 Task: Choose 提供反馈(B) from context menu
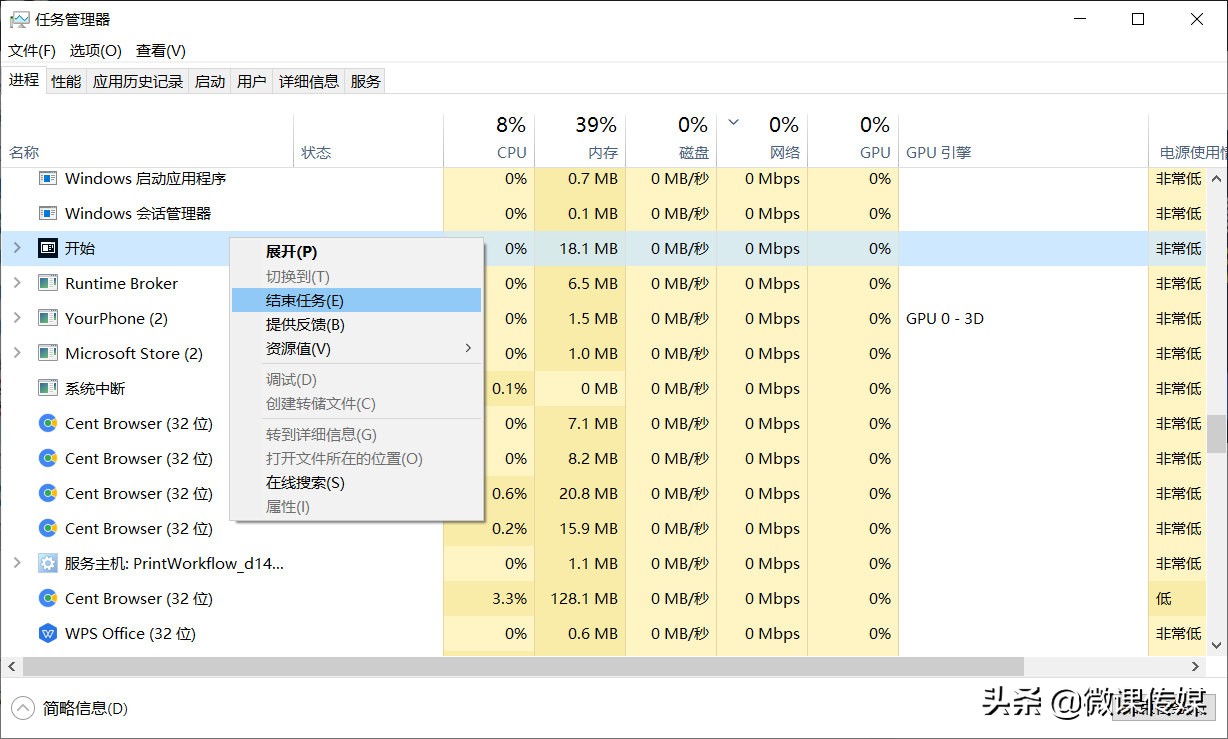[x=356, y=324]
